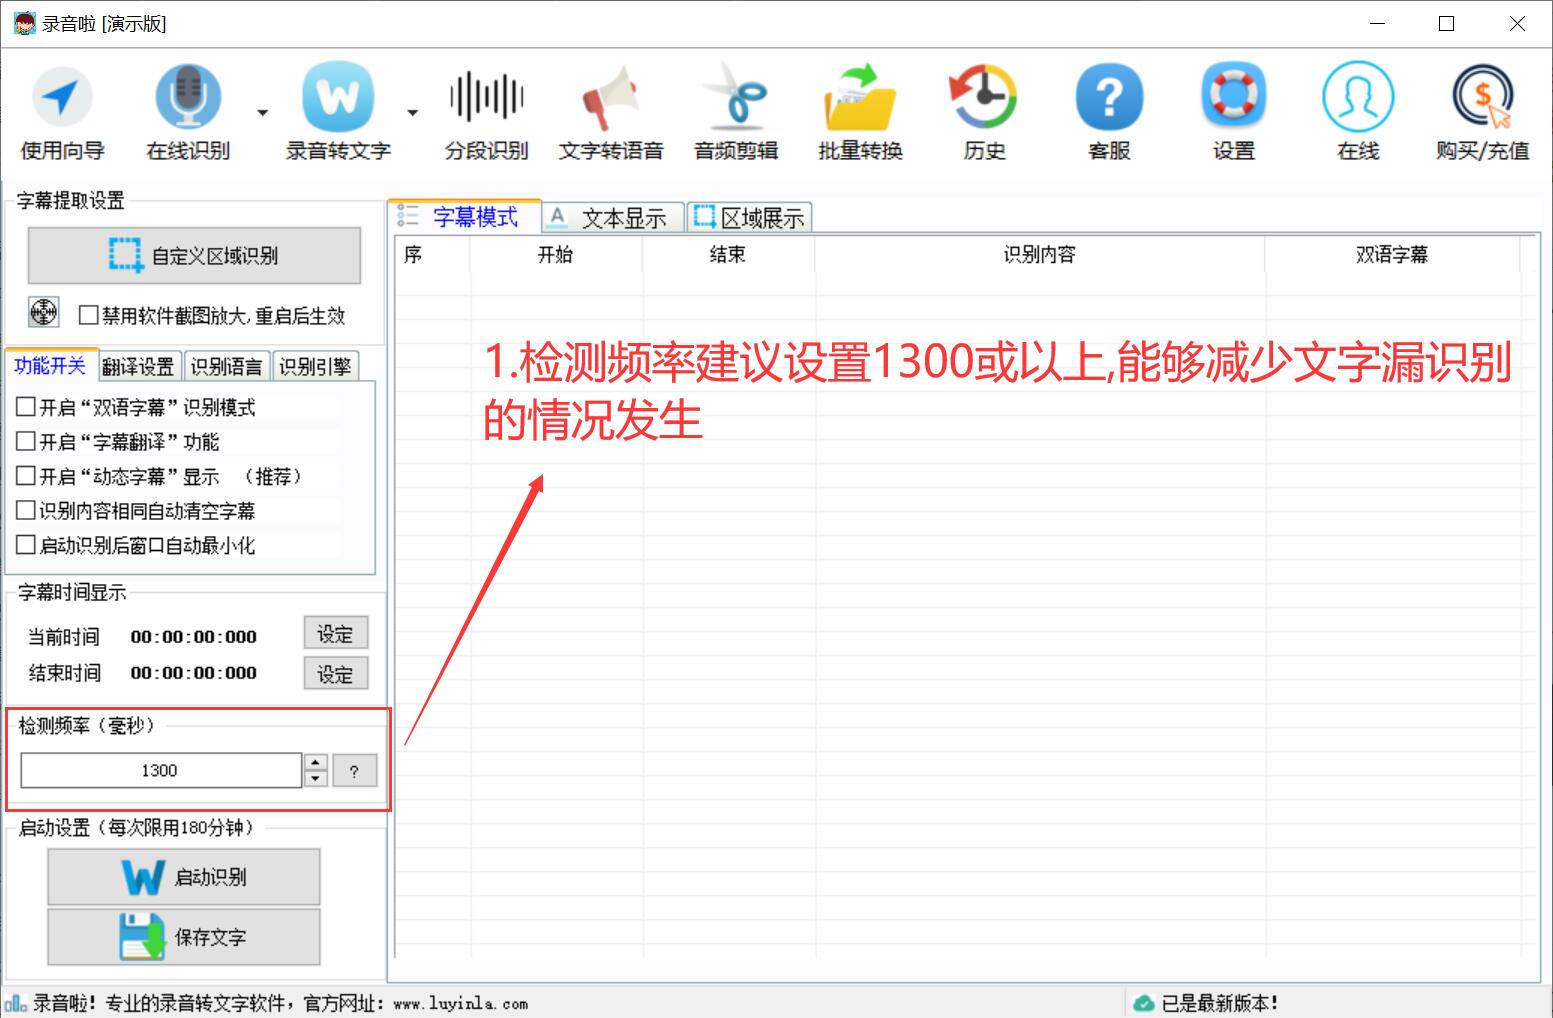This screenshot has height=1018, width=1553.
Task: Switch to 功能开关 tab
Action: [x=50, y=366]
